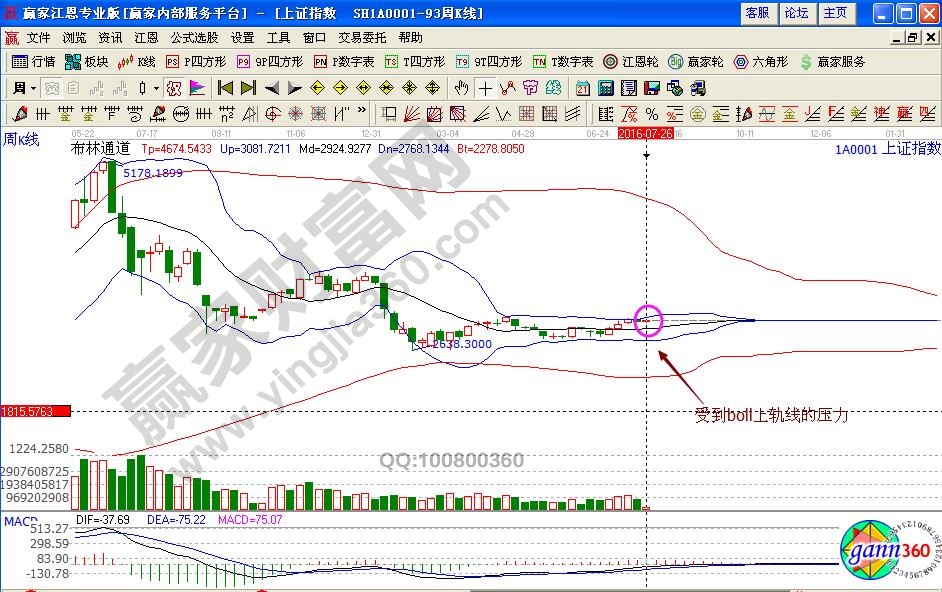The width and height of the screenshot is (942, 592).
Task: Toggle the crosshair cursor button
Action: [x=485, y=88]
